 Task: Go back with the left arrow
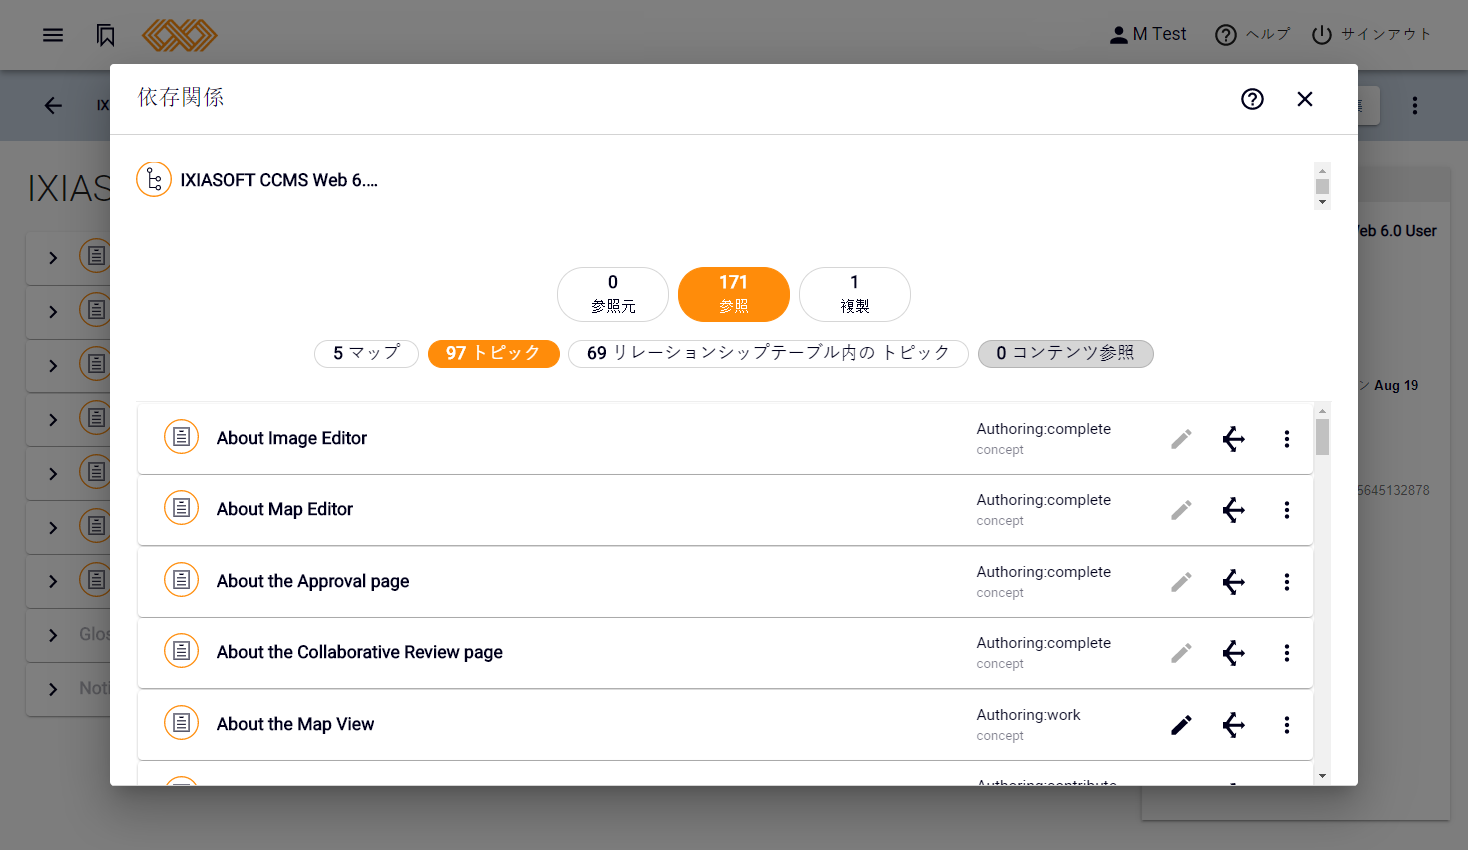tap(53, 105)
